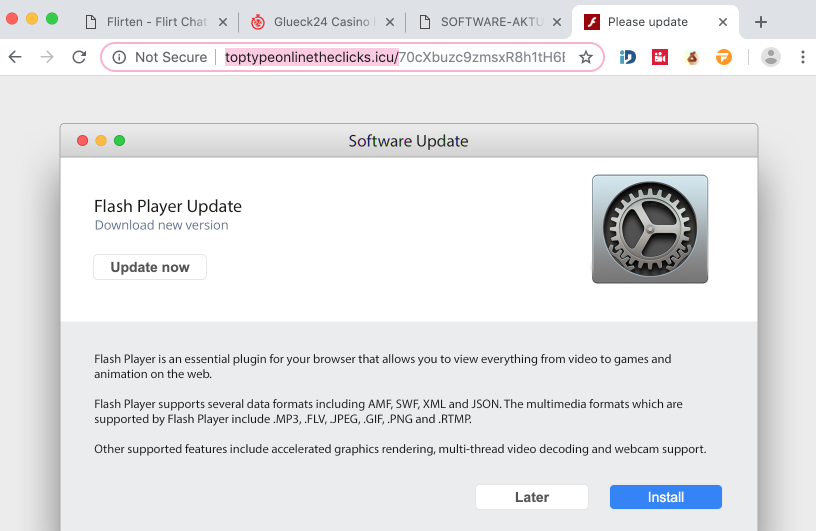
Task: Close the Please update tab
Action: 719,21
